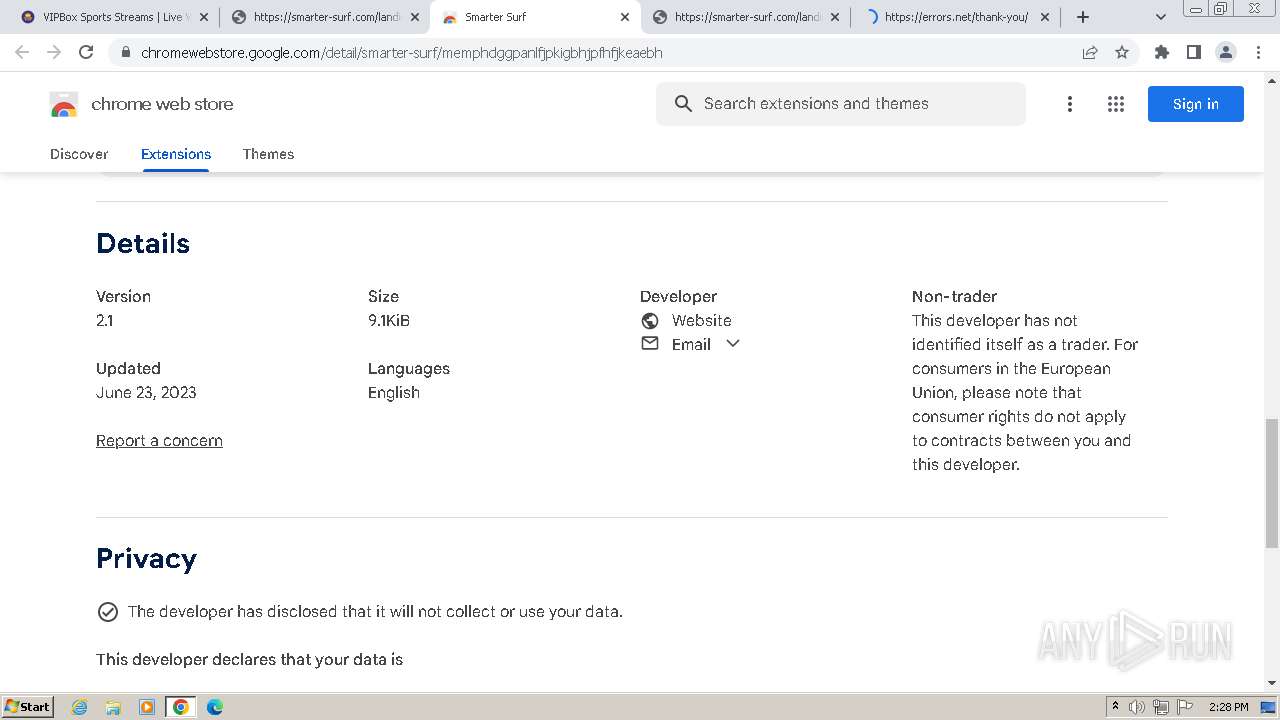Open the Chrome extensions puzzle icon

click(x=1161, y=52)
